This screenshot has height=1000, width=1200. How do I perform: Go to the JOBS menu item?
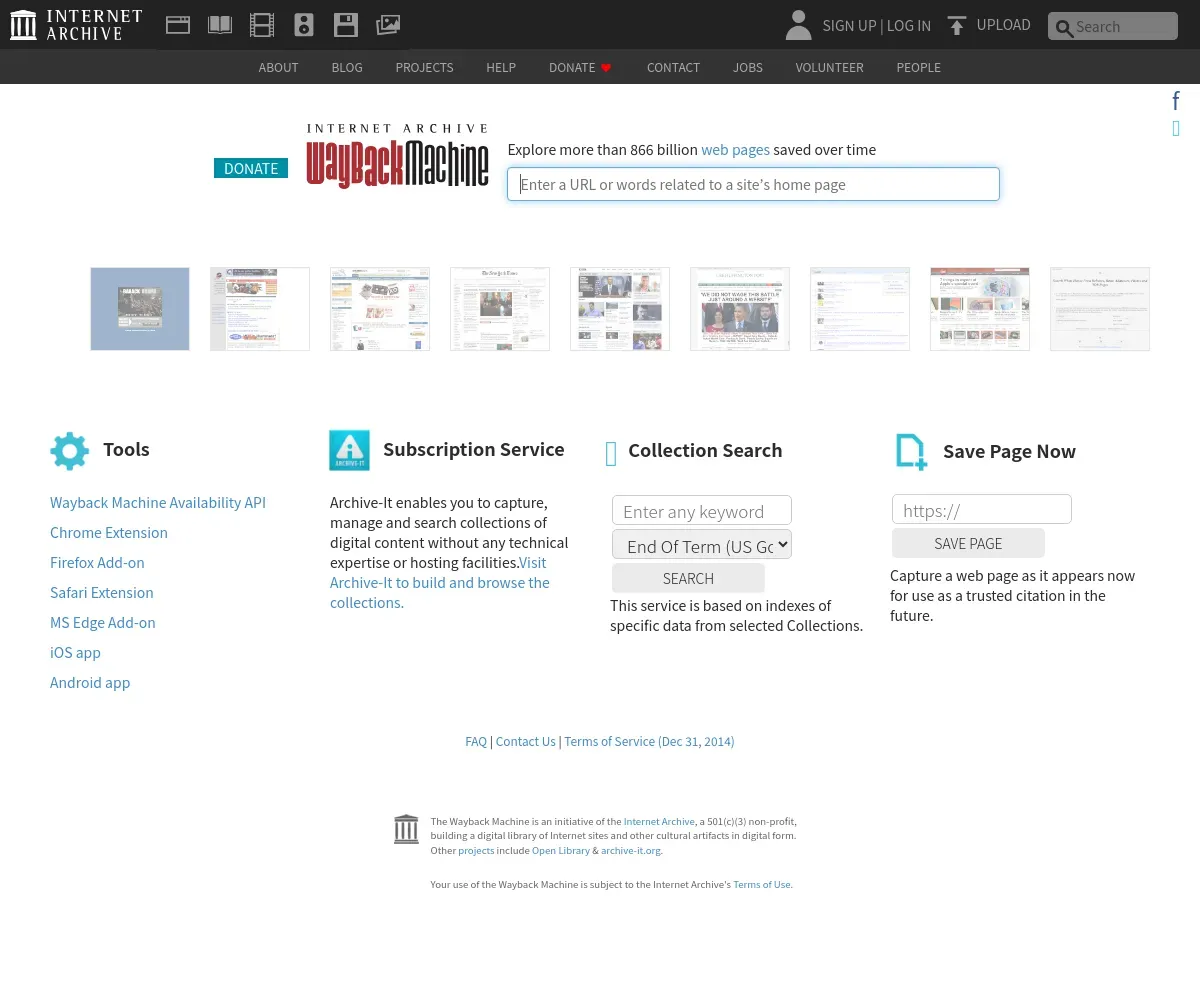coord(748,67)
